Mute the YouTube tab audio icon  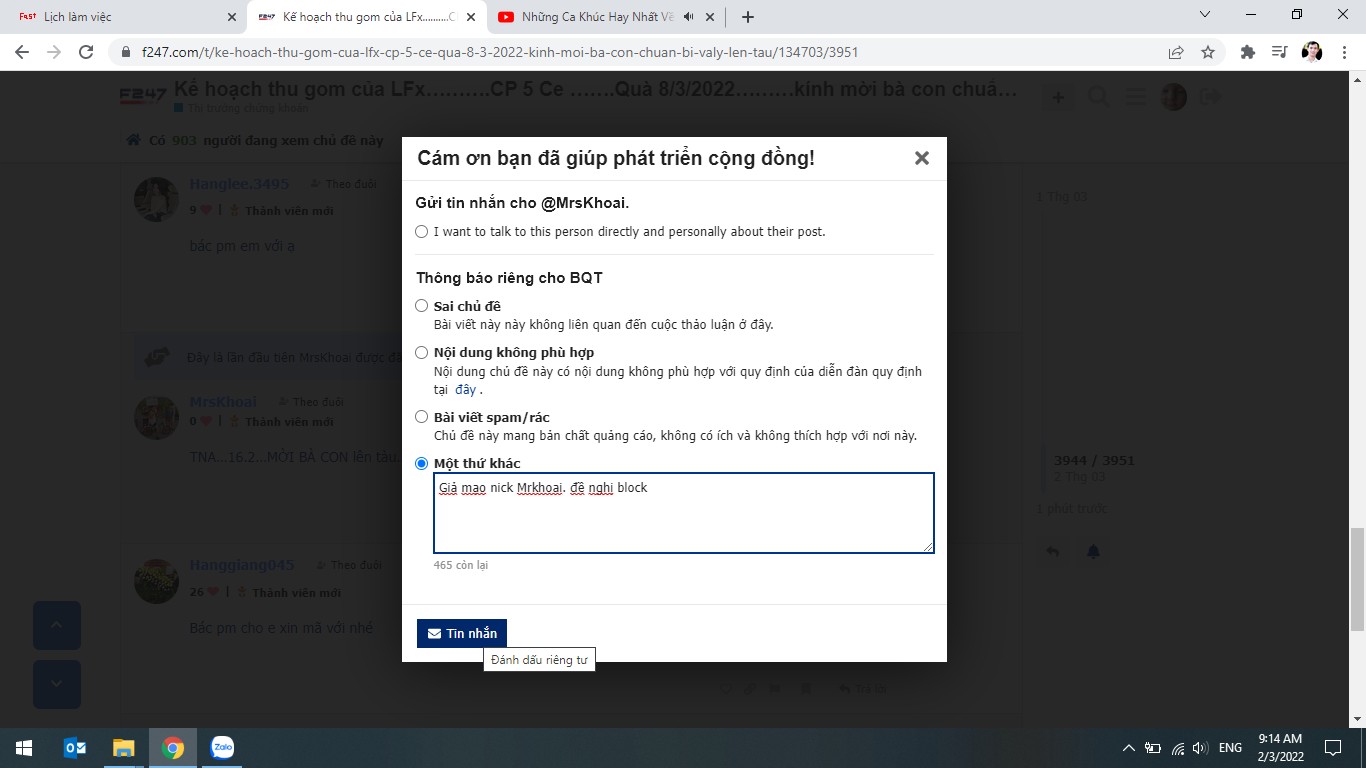[688, 17]
